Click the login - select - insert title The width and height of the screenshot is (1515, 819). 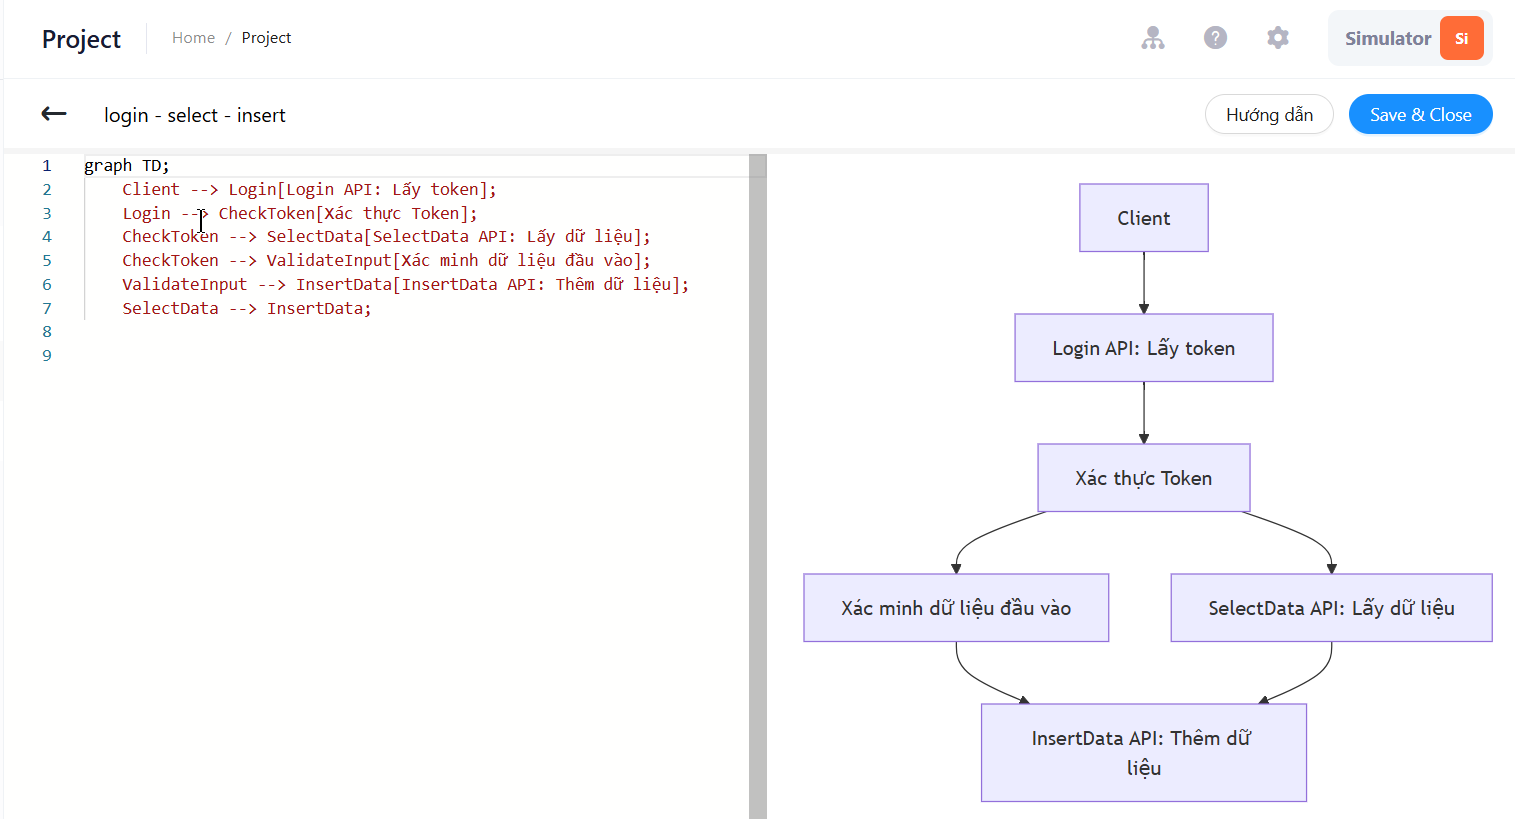click(x=195, y=115)
